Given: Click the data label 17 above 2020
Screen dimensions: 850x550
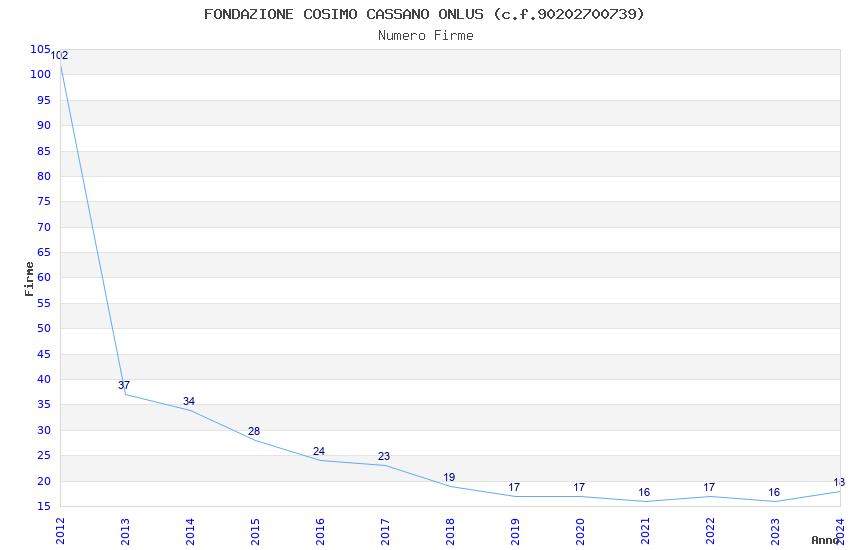Looking at the screenshot, I should [x=579, y=487].
